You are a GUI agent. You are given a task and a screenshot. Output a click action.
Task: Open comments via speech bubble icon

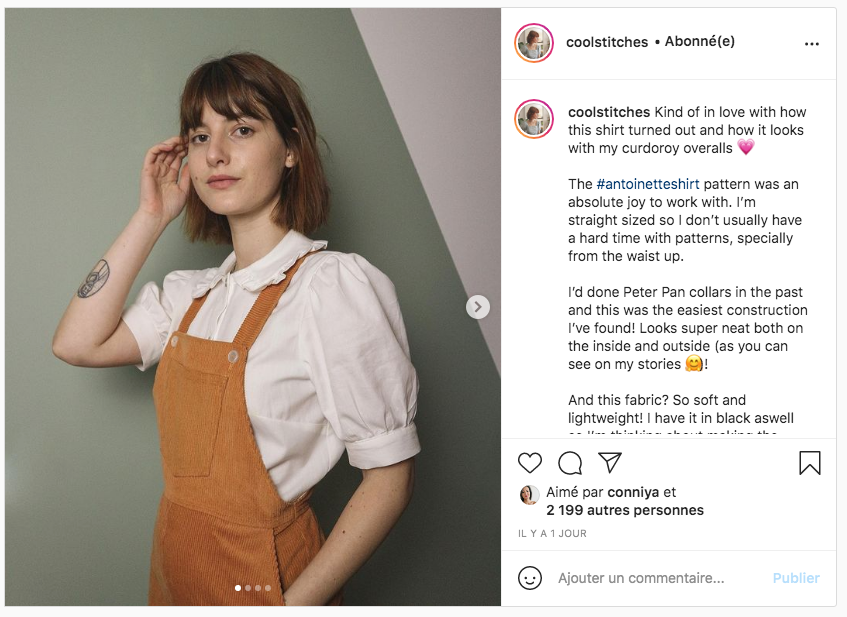click(x=570, y=463)
